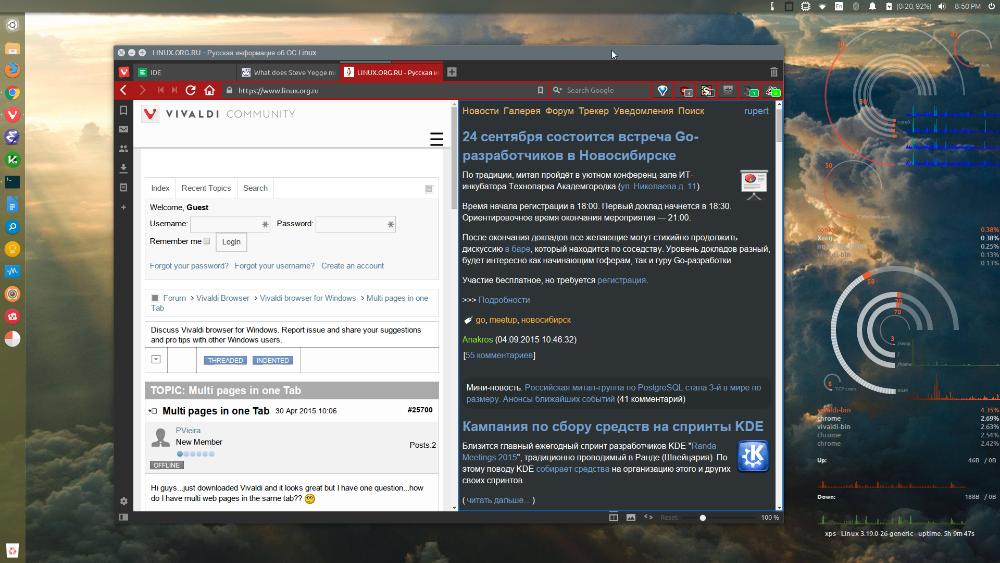Switch to the IDE tab

184,72
